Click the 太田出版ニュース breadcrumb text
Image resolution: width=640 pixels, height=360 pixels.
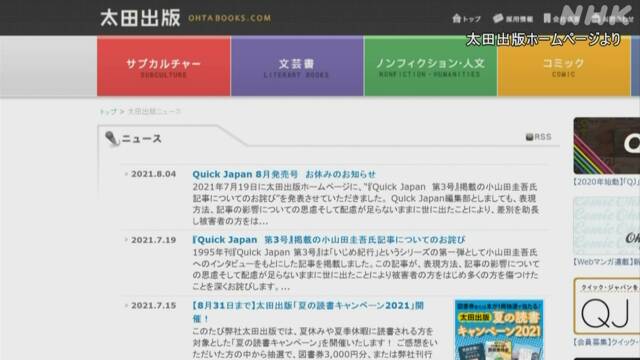click(x=154, y=111)
